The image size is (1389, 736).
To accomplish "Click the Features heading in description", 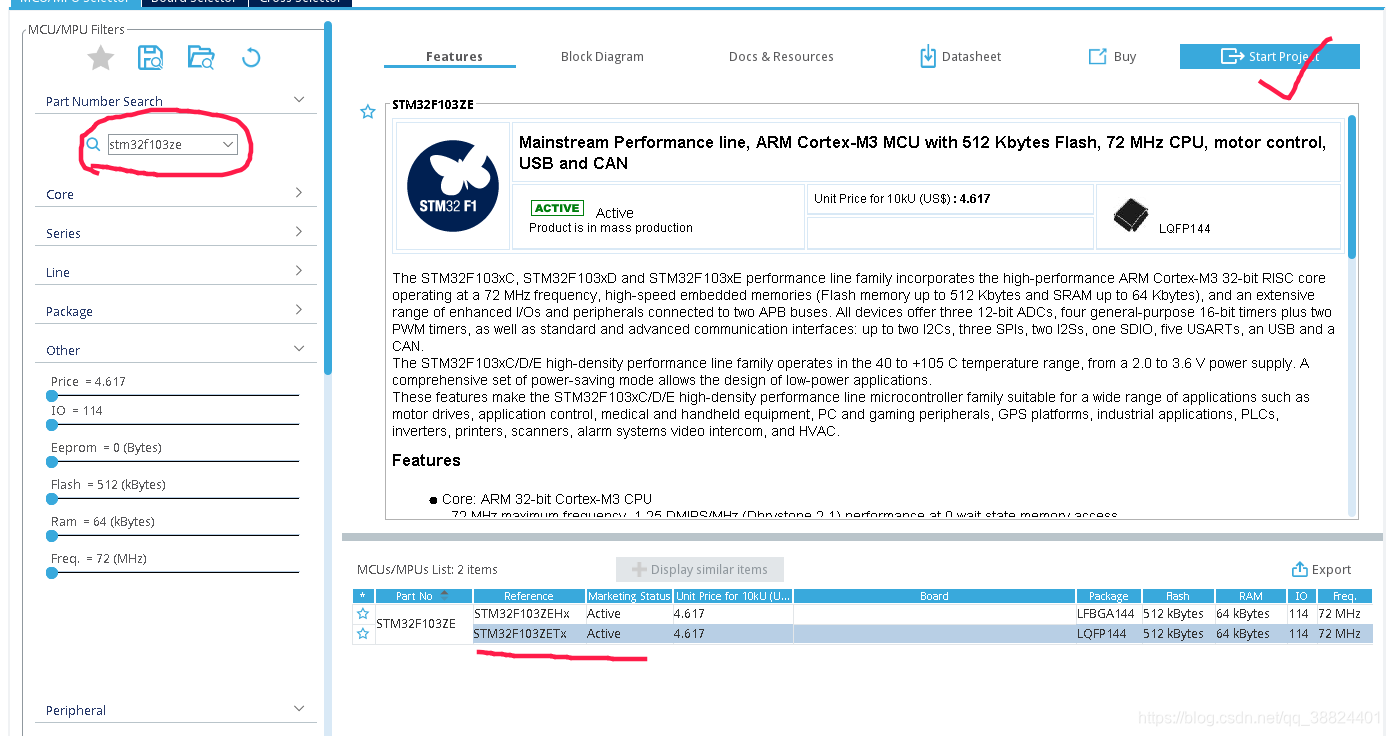I will tap(426, 460).
